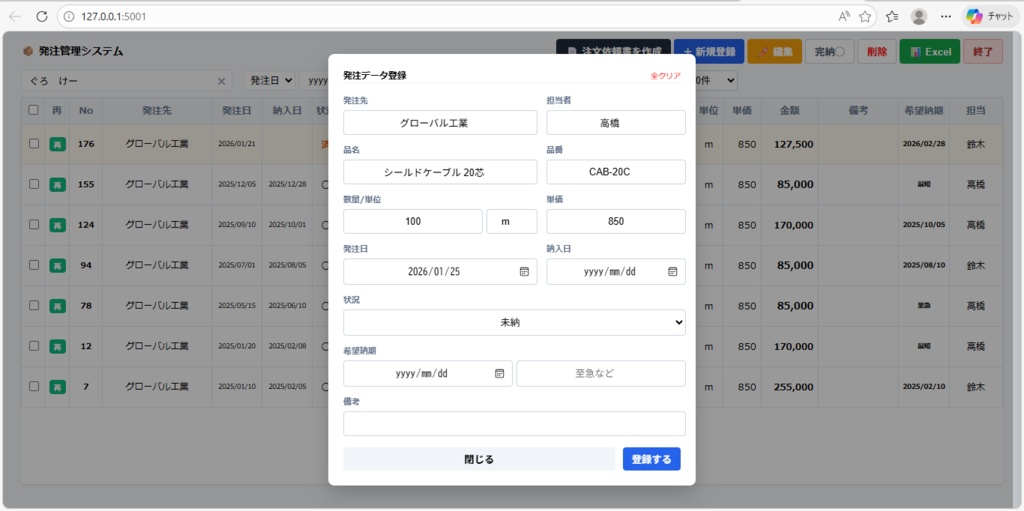Refresh the browser page

[x=42, y=16]
